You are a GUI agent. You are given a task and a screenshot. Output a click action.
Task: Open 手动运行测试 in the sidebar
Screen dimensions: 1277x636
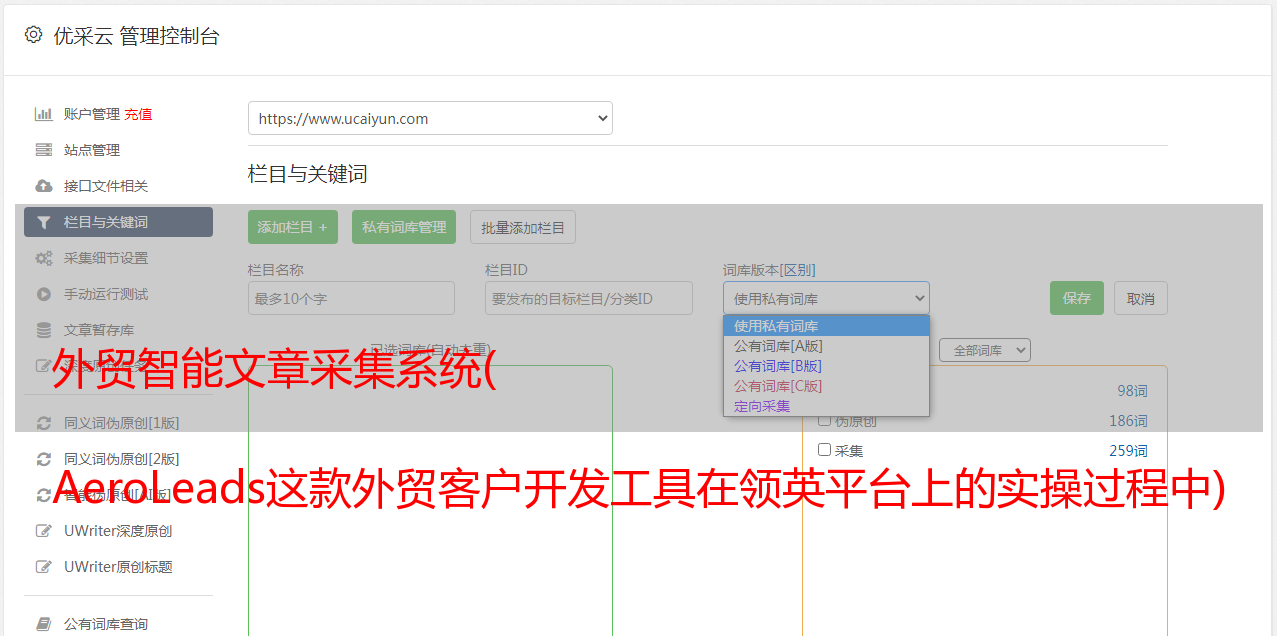point(106,294)
